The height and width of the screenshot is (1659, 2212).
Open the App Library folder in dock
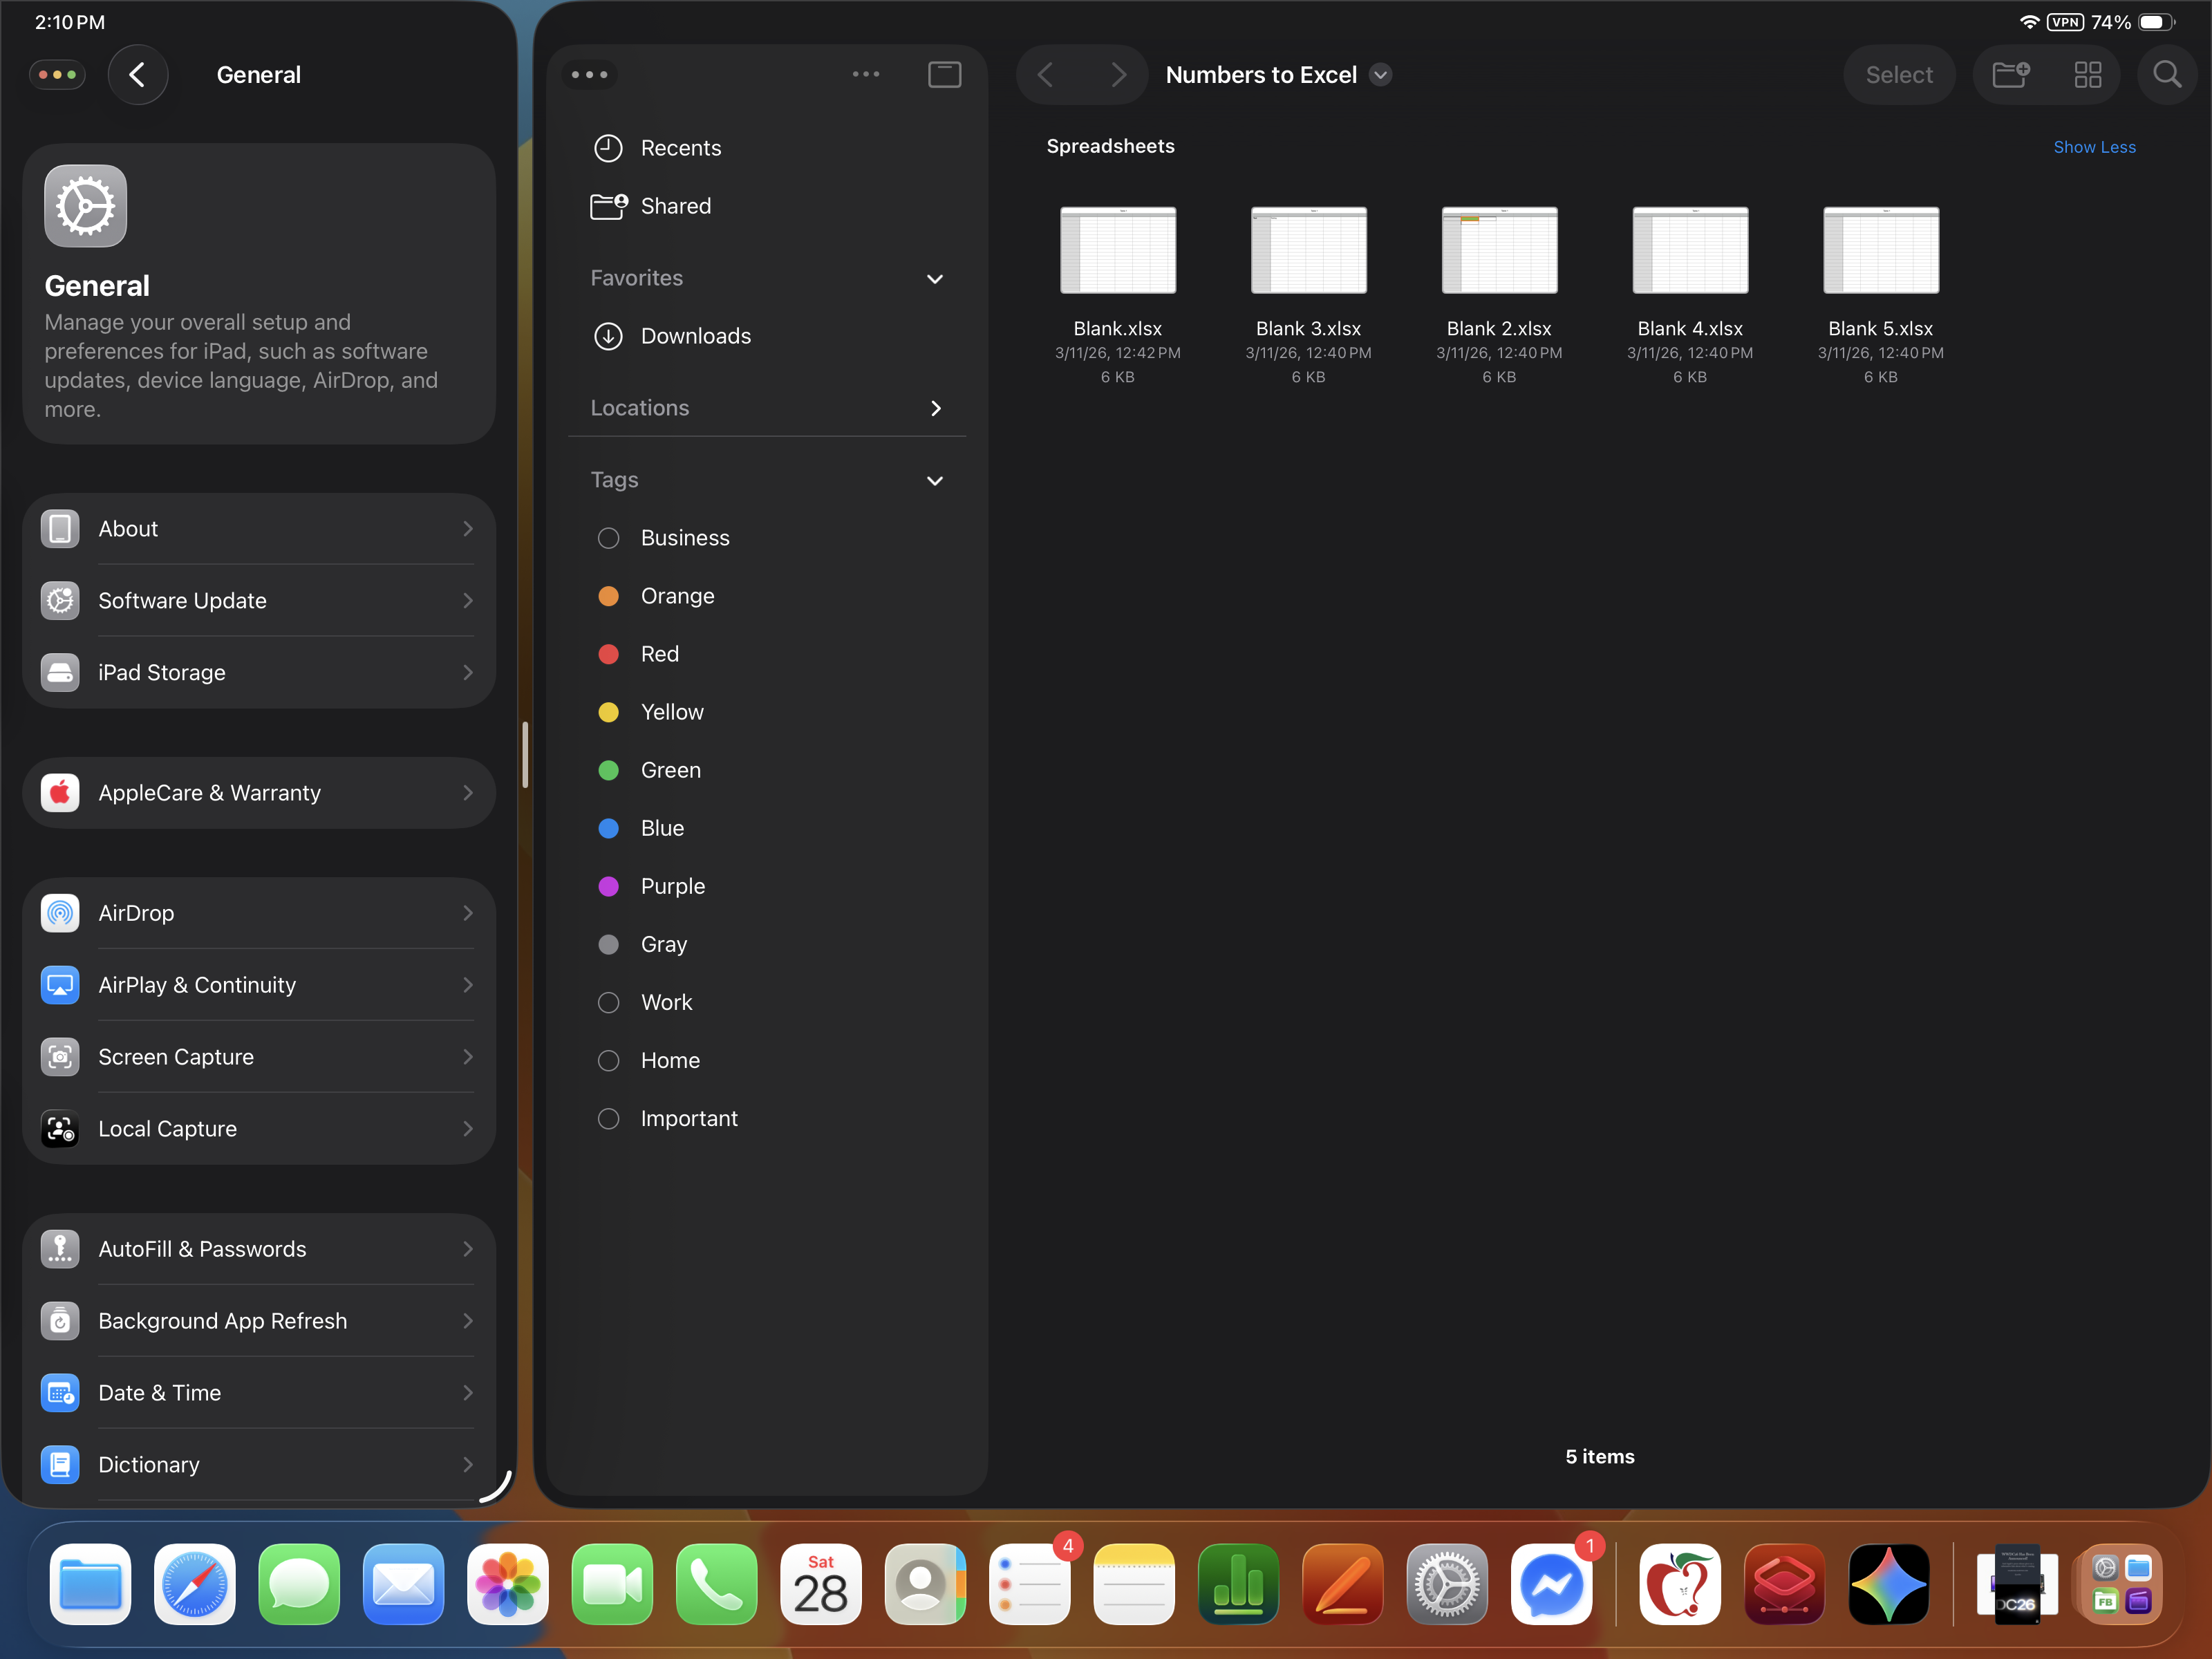(2122, 1585)
